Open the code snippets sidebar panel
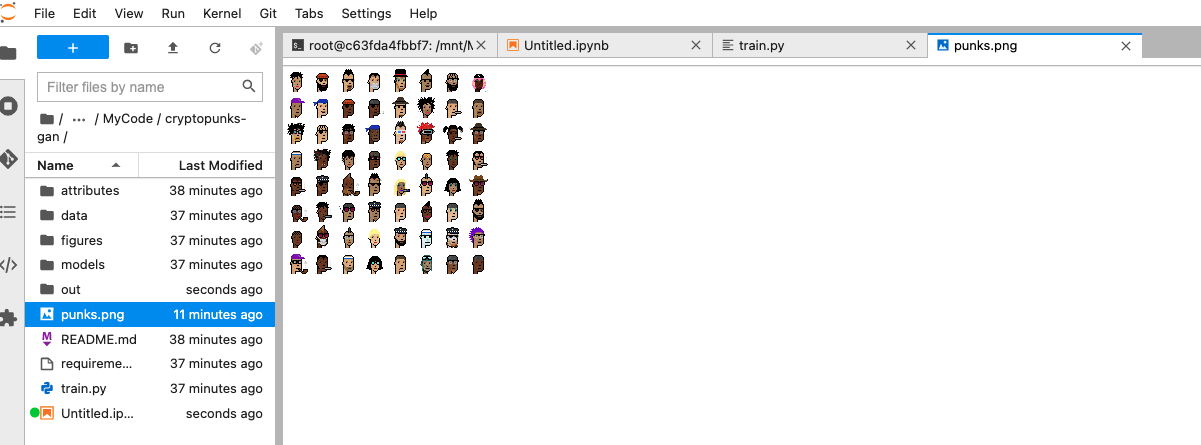Viewport: 1201px width, 445px height. click(8, 265)
